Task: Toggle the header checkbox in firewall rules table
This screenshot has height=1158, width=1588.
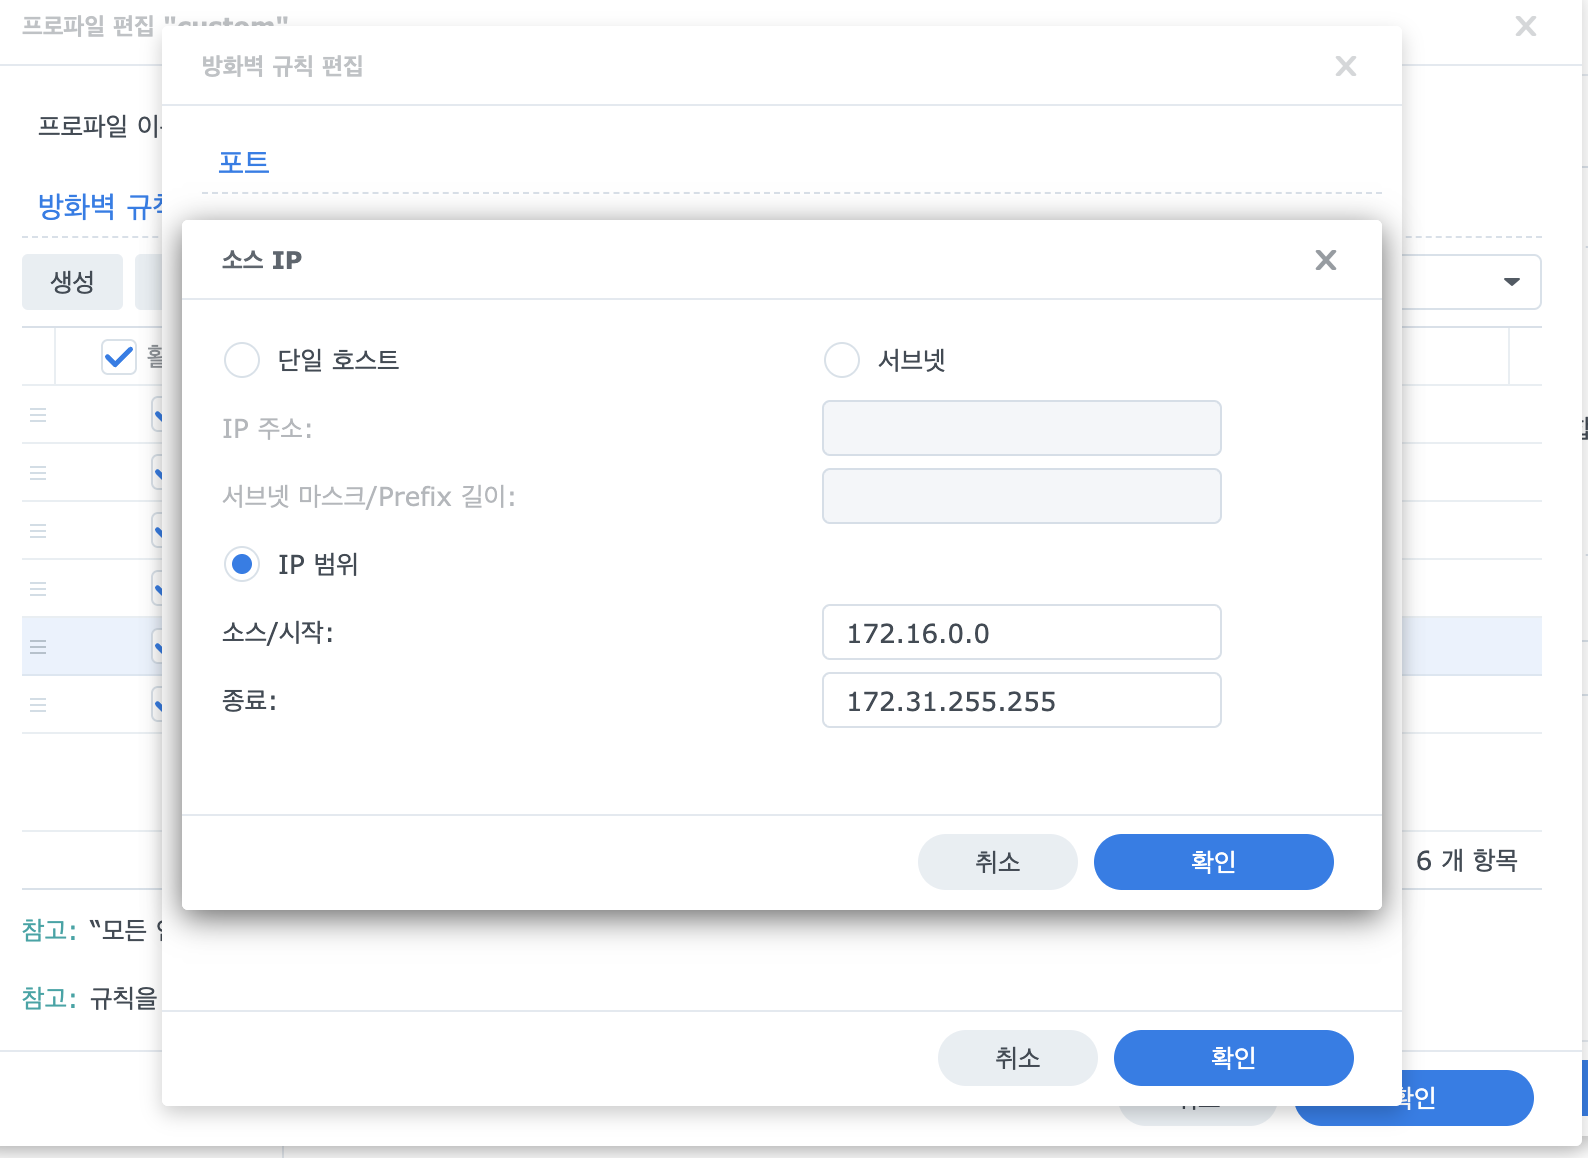Action: tap(119, 356)
